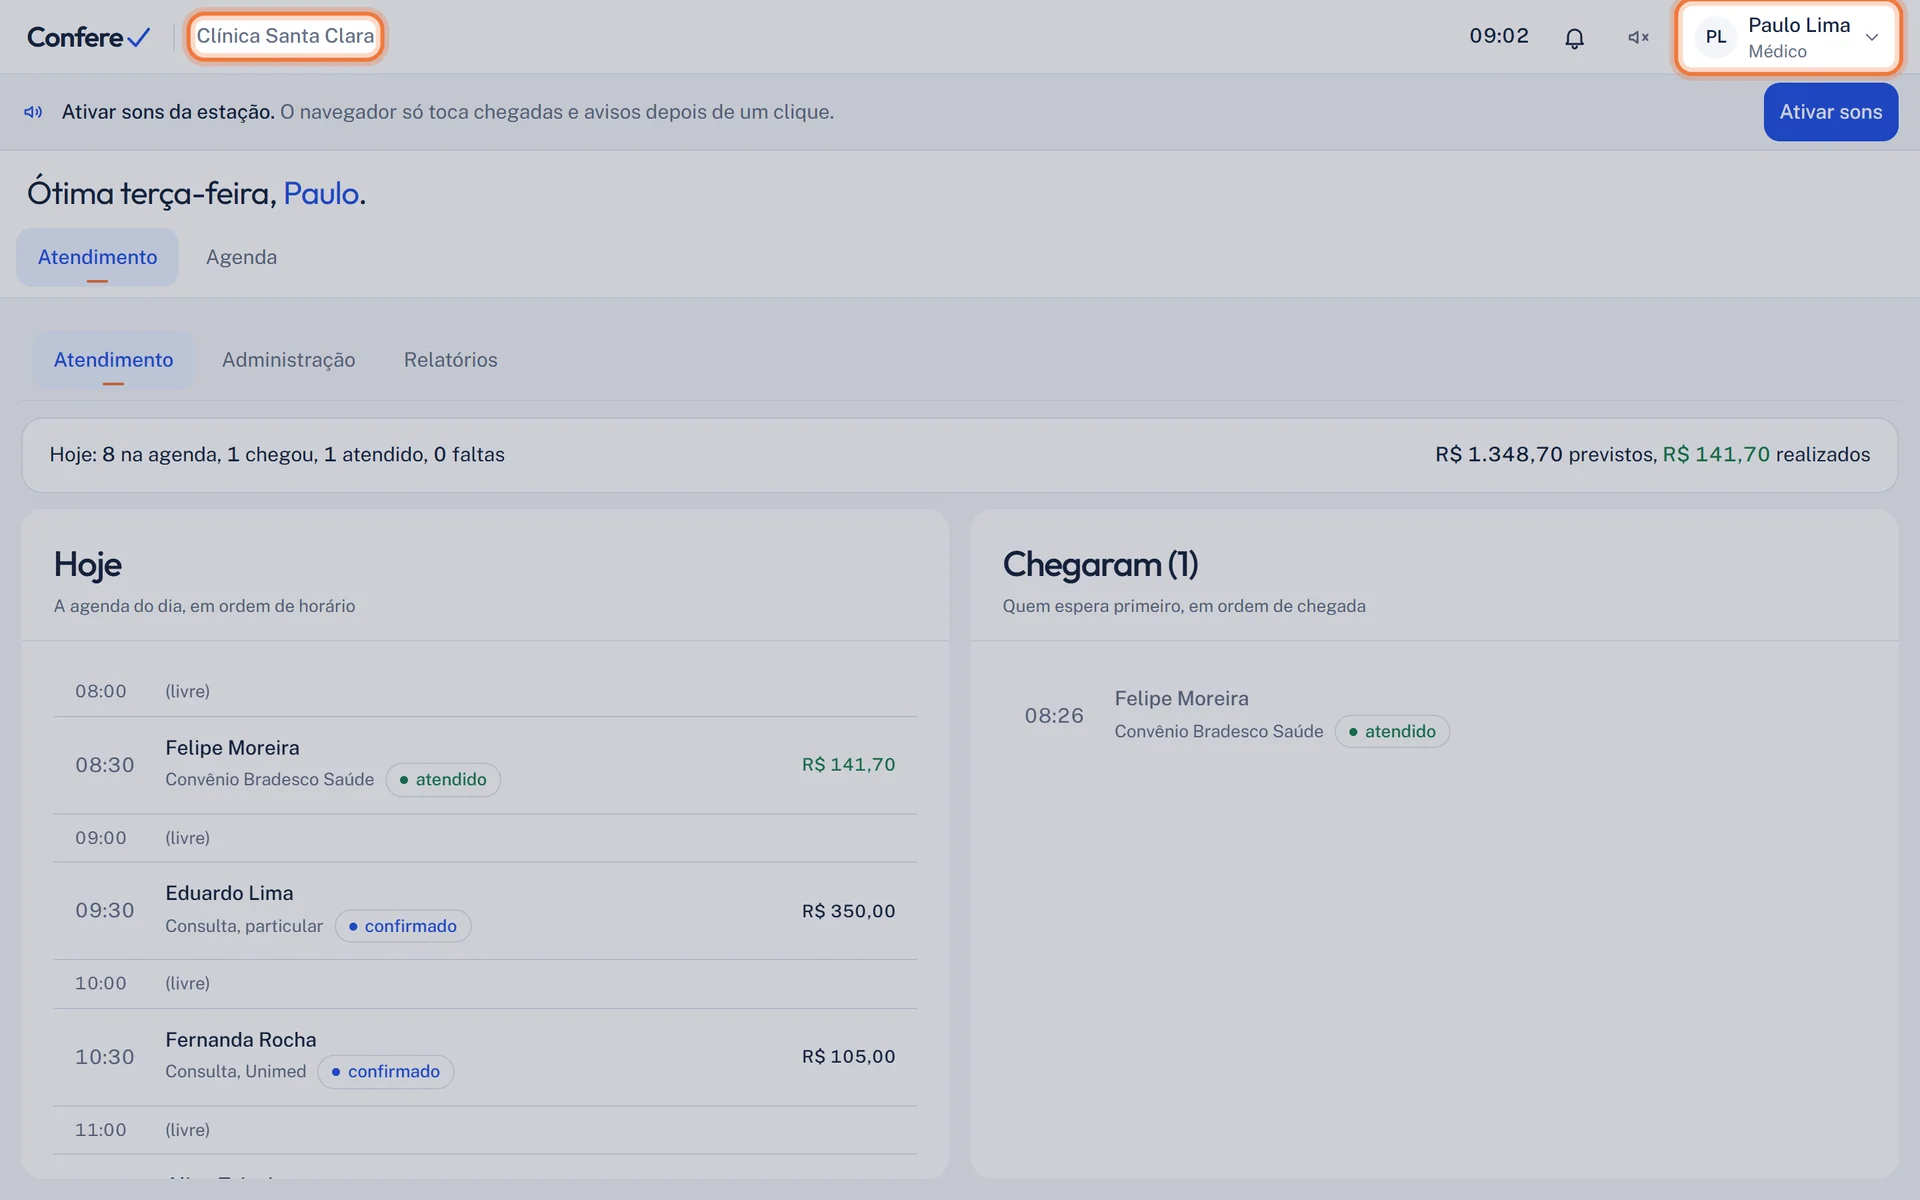Screen dimensions: 1920x1200
Task: Click the Chegaram (1) heading
Action: [x=1100, y=565]
